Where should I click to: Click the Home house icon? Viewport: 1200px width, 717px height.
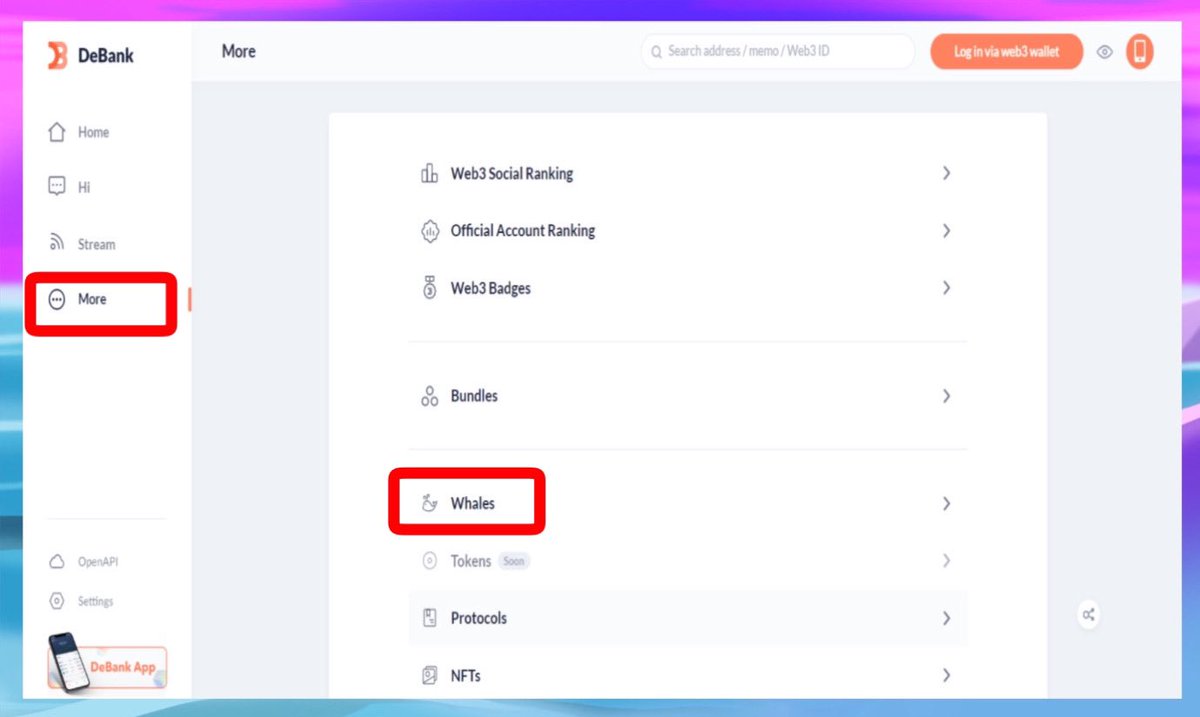coord(57,132)
